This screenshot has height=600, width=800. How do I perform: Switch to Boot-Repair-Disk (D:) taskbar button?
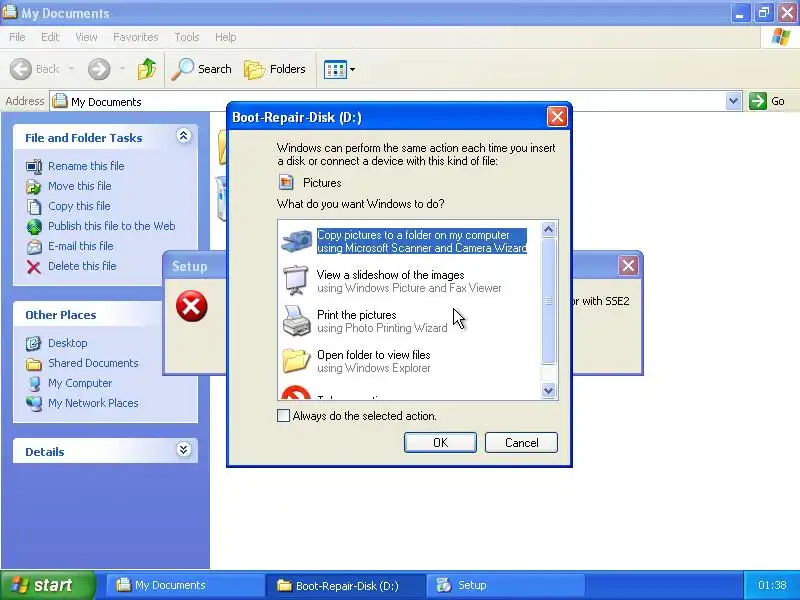point(345,585)
